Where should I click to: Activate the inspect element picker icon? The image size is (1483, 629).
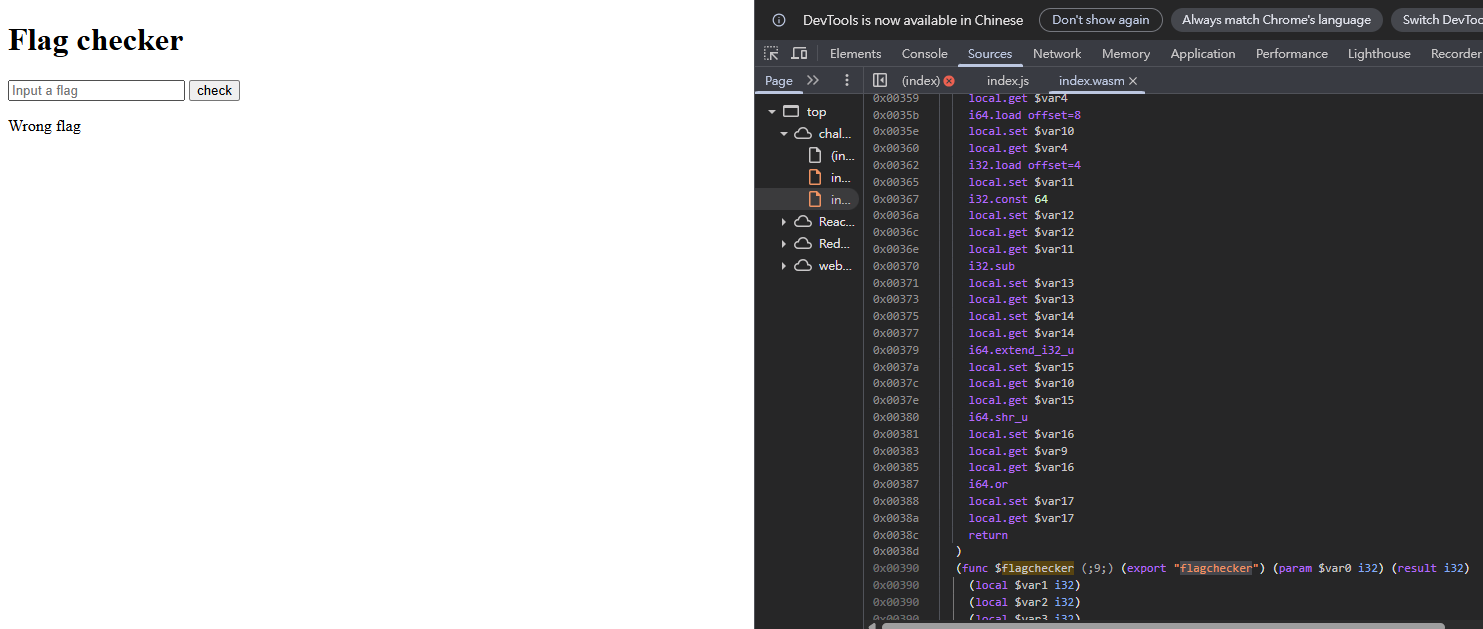coord(771,53)
